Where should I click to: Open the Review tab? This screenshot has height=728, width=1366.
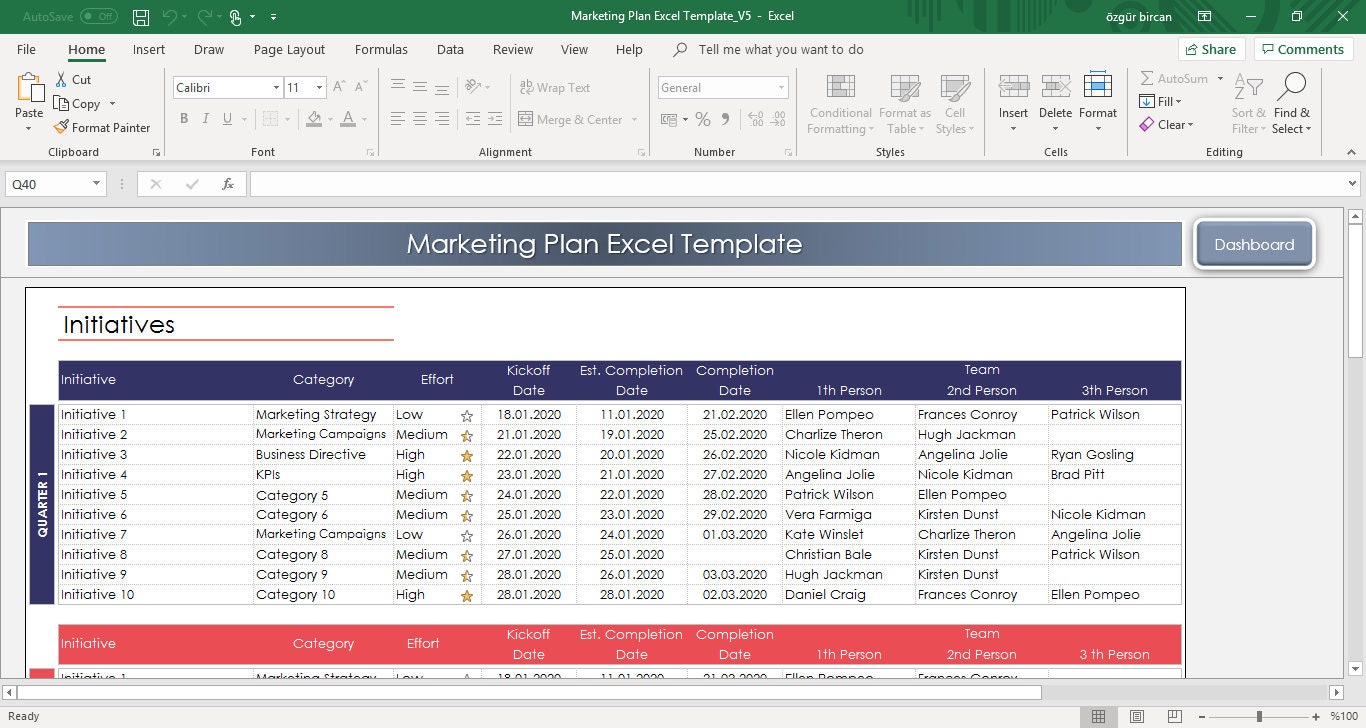[512, 49]
